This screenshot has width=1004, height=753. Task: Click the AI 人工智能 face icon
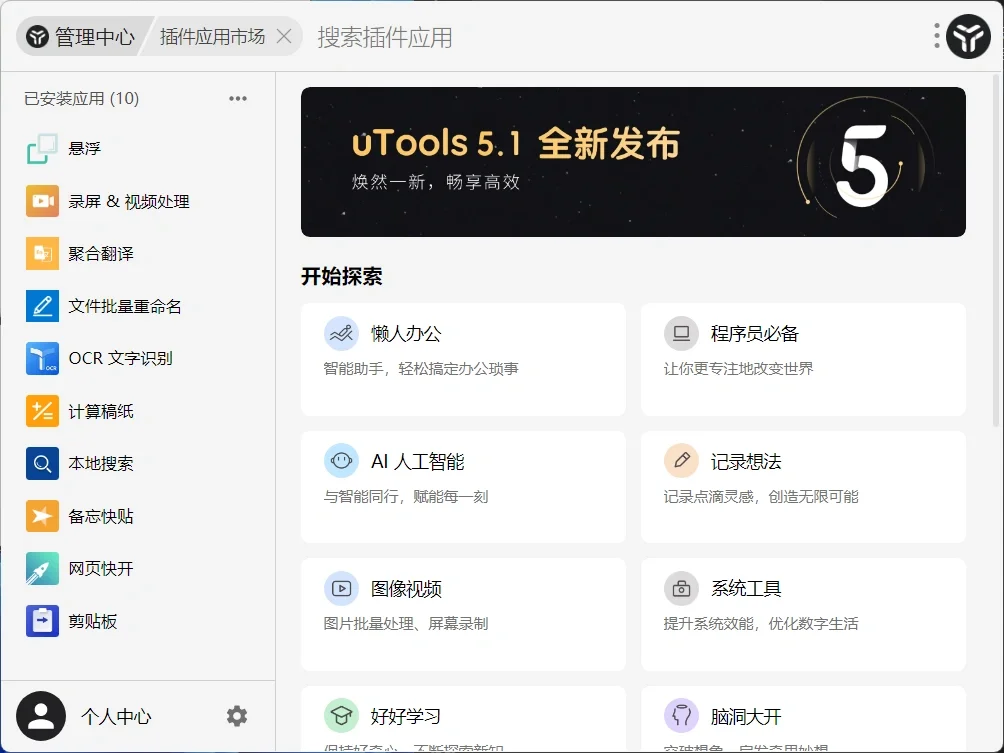[x=341, y=461]
